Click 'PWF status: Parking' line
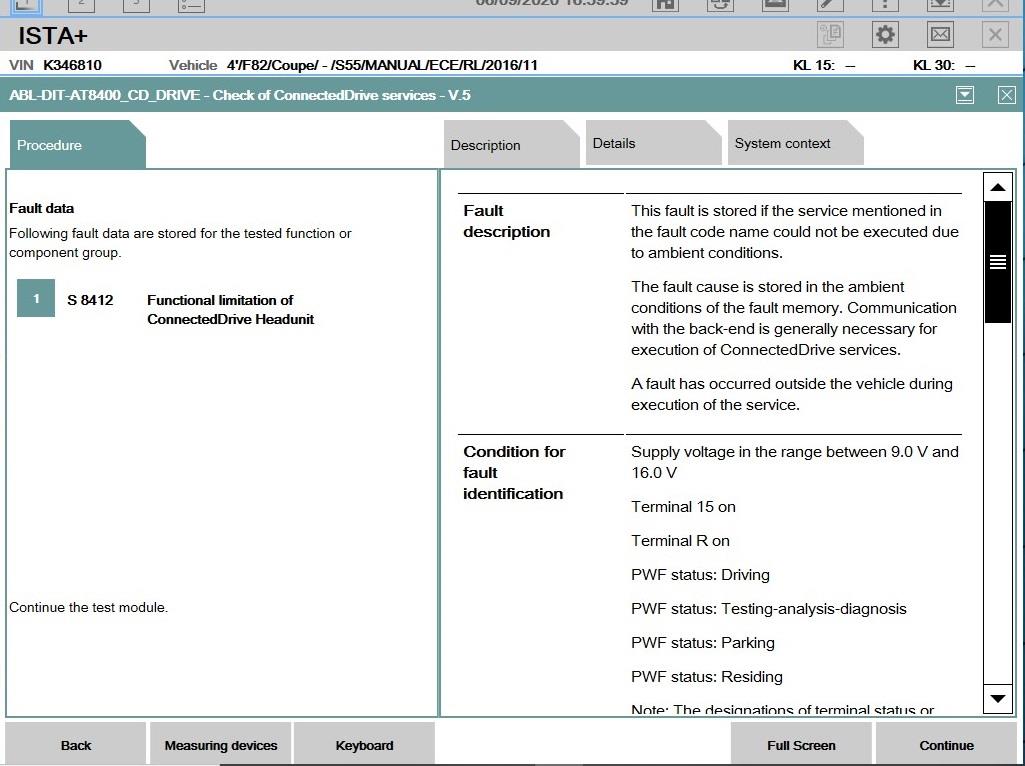Viewport: 1025px width, 766px height. click(x=703, y=642)
